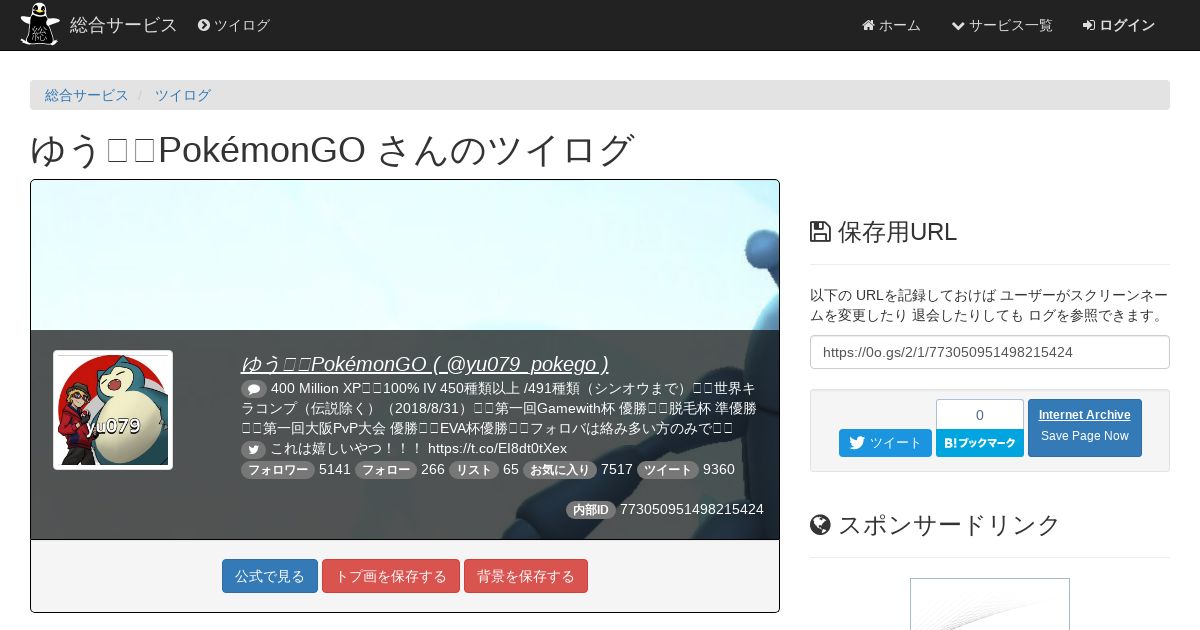
Task: Click the ツイート count badge
Action: pyautogui.click(x=668, y=470)
